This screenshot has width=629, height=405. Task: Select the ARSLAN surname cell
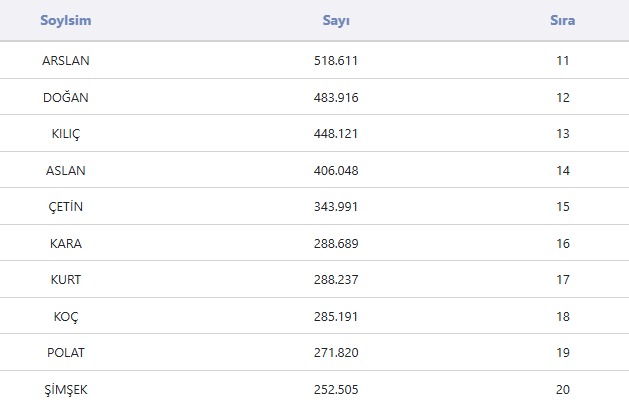point(66,60)
